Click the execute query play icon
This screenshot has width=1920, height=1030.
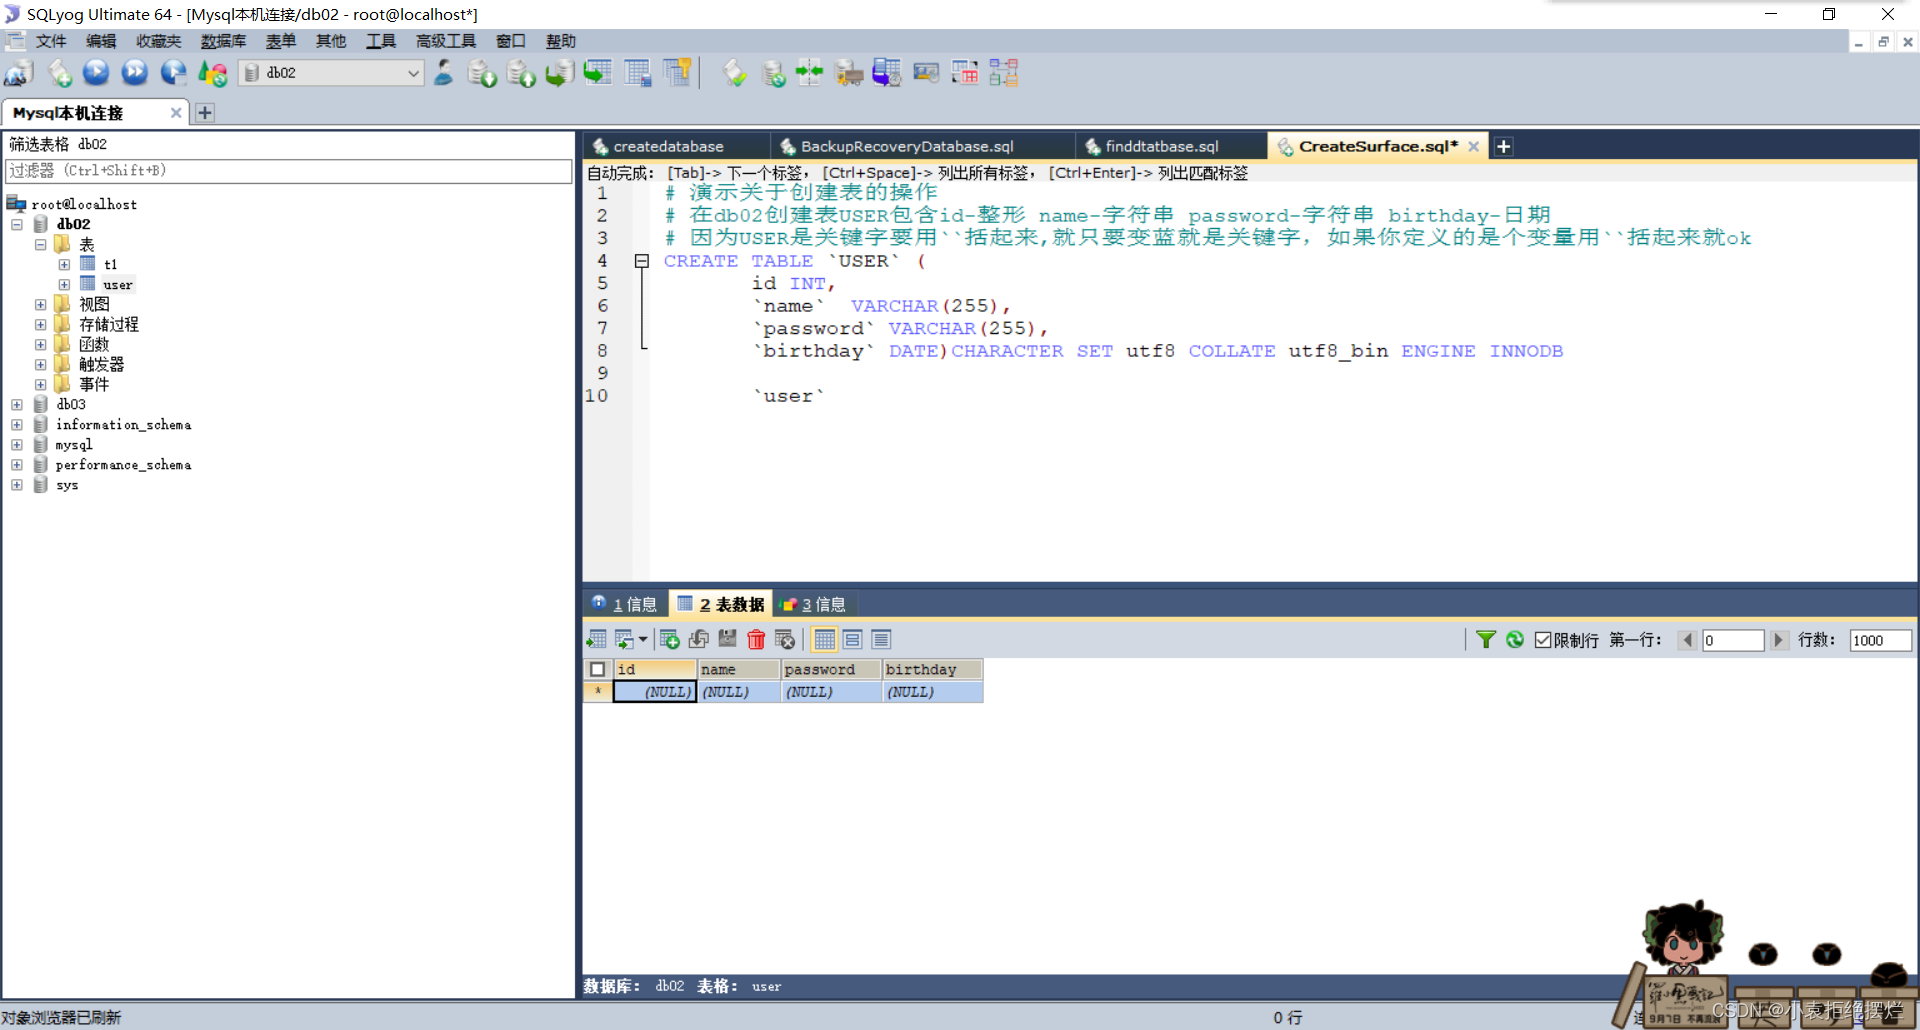[96, 72]
